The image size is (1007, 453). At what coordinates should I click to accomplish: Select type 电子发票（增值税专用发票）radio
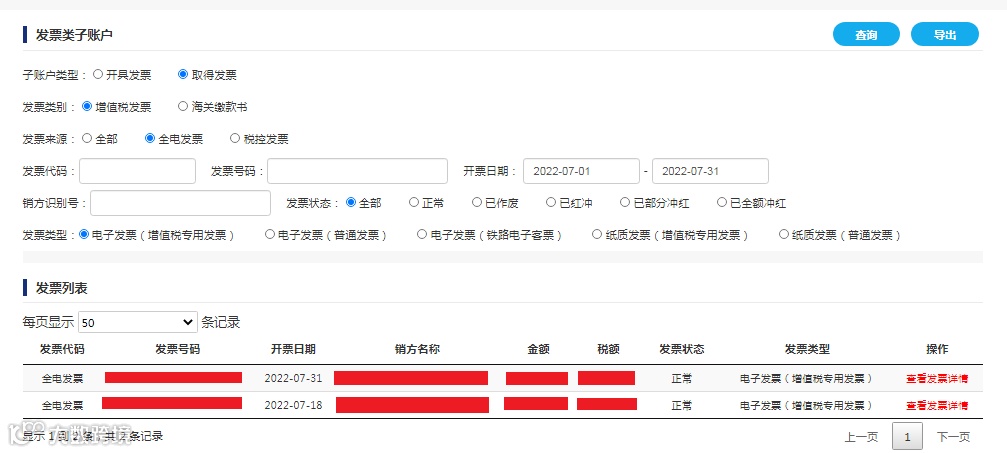click(x=83, y=235)
